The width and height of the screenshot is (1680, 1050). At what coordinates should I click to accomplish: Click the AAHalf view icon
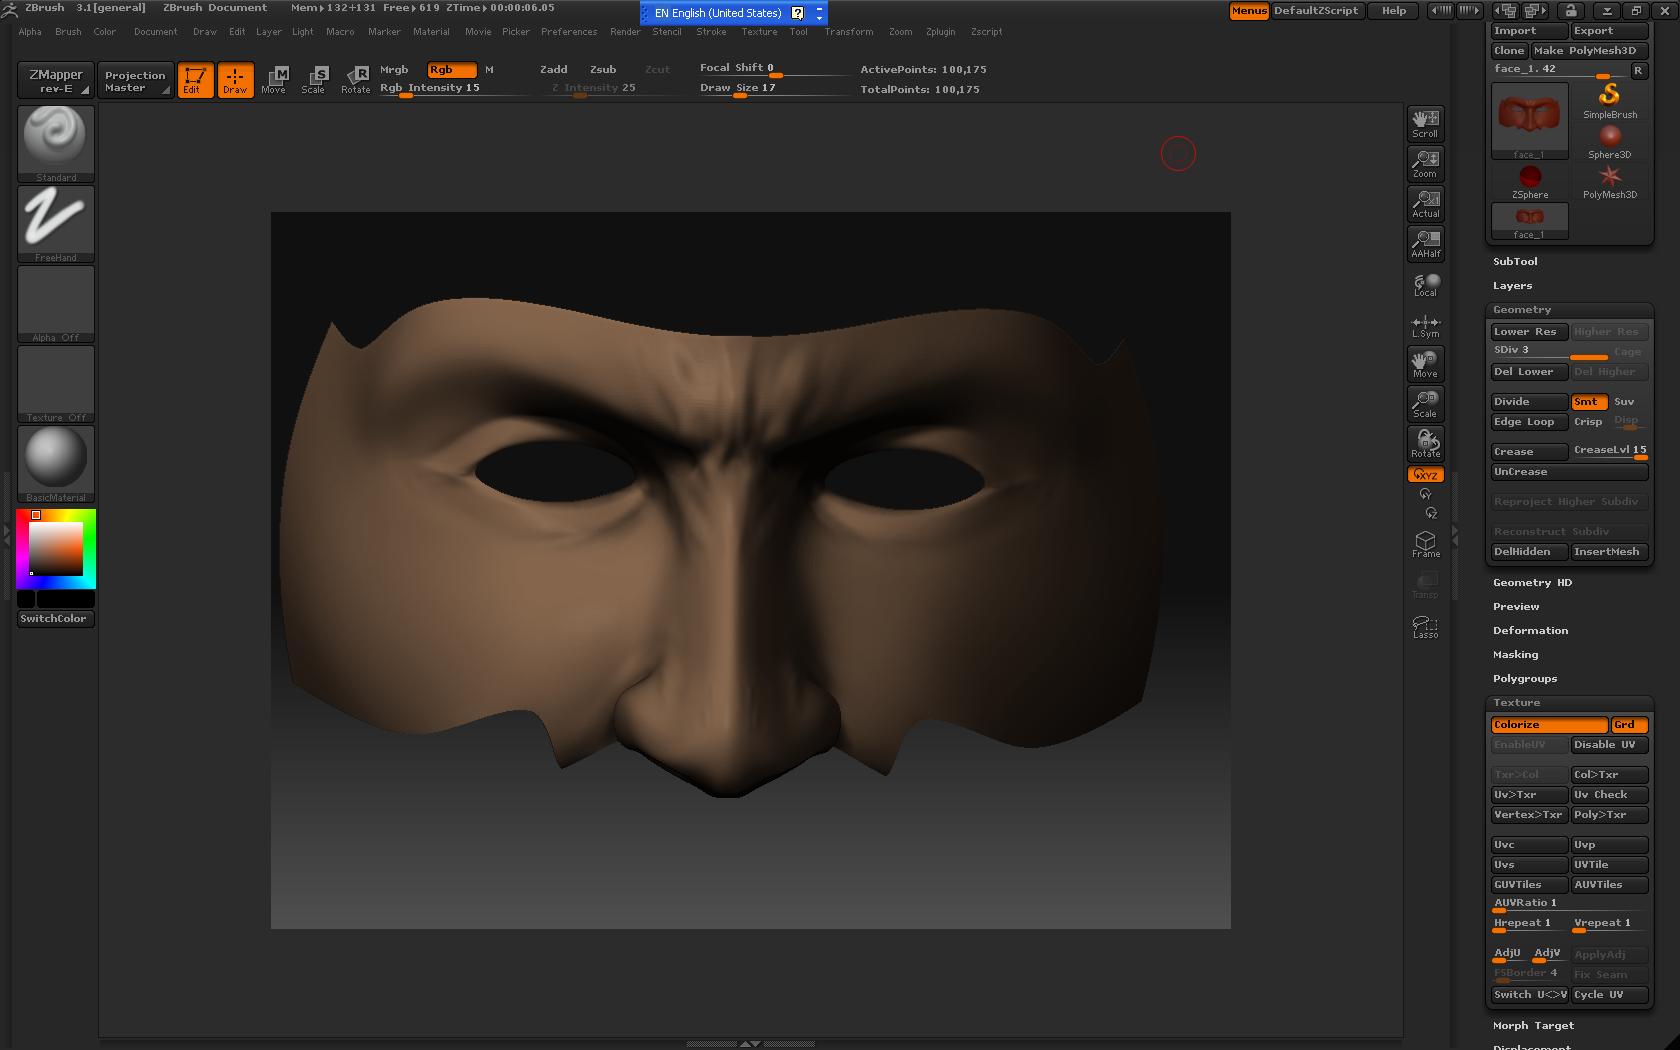click(x=1425, y=243)
